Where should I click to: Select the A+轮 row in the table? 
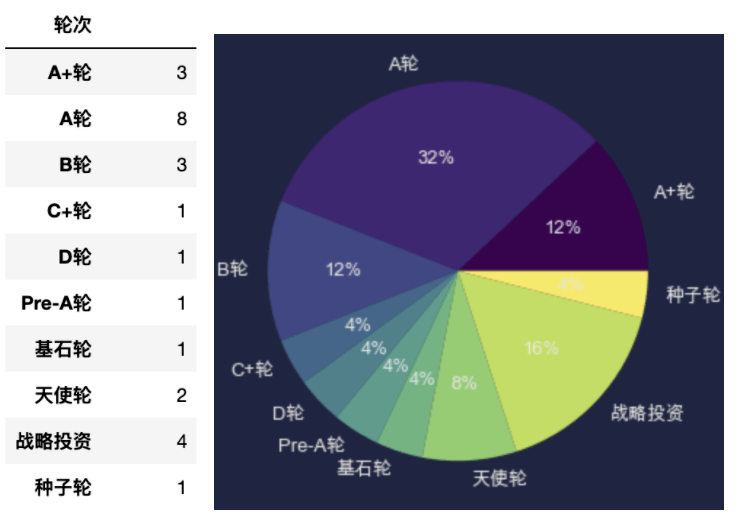click(101, 72)
